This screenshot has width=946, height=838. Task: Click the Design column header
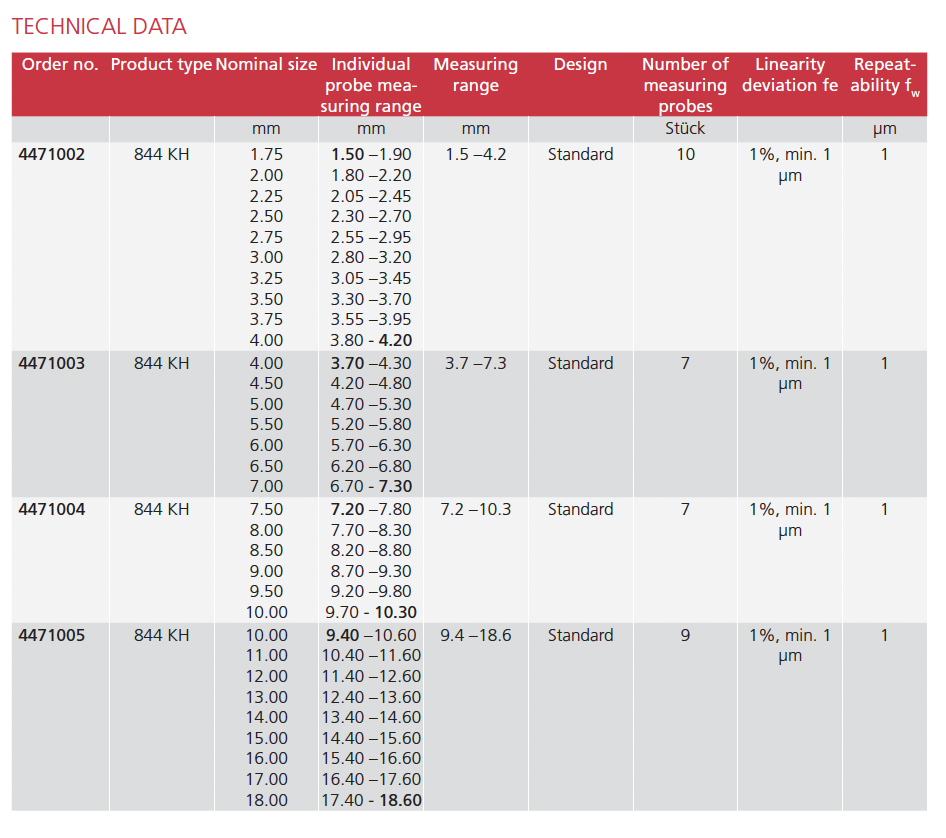tap(580, 65)
